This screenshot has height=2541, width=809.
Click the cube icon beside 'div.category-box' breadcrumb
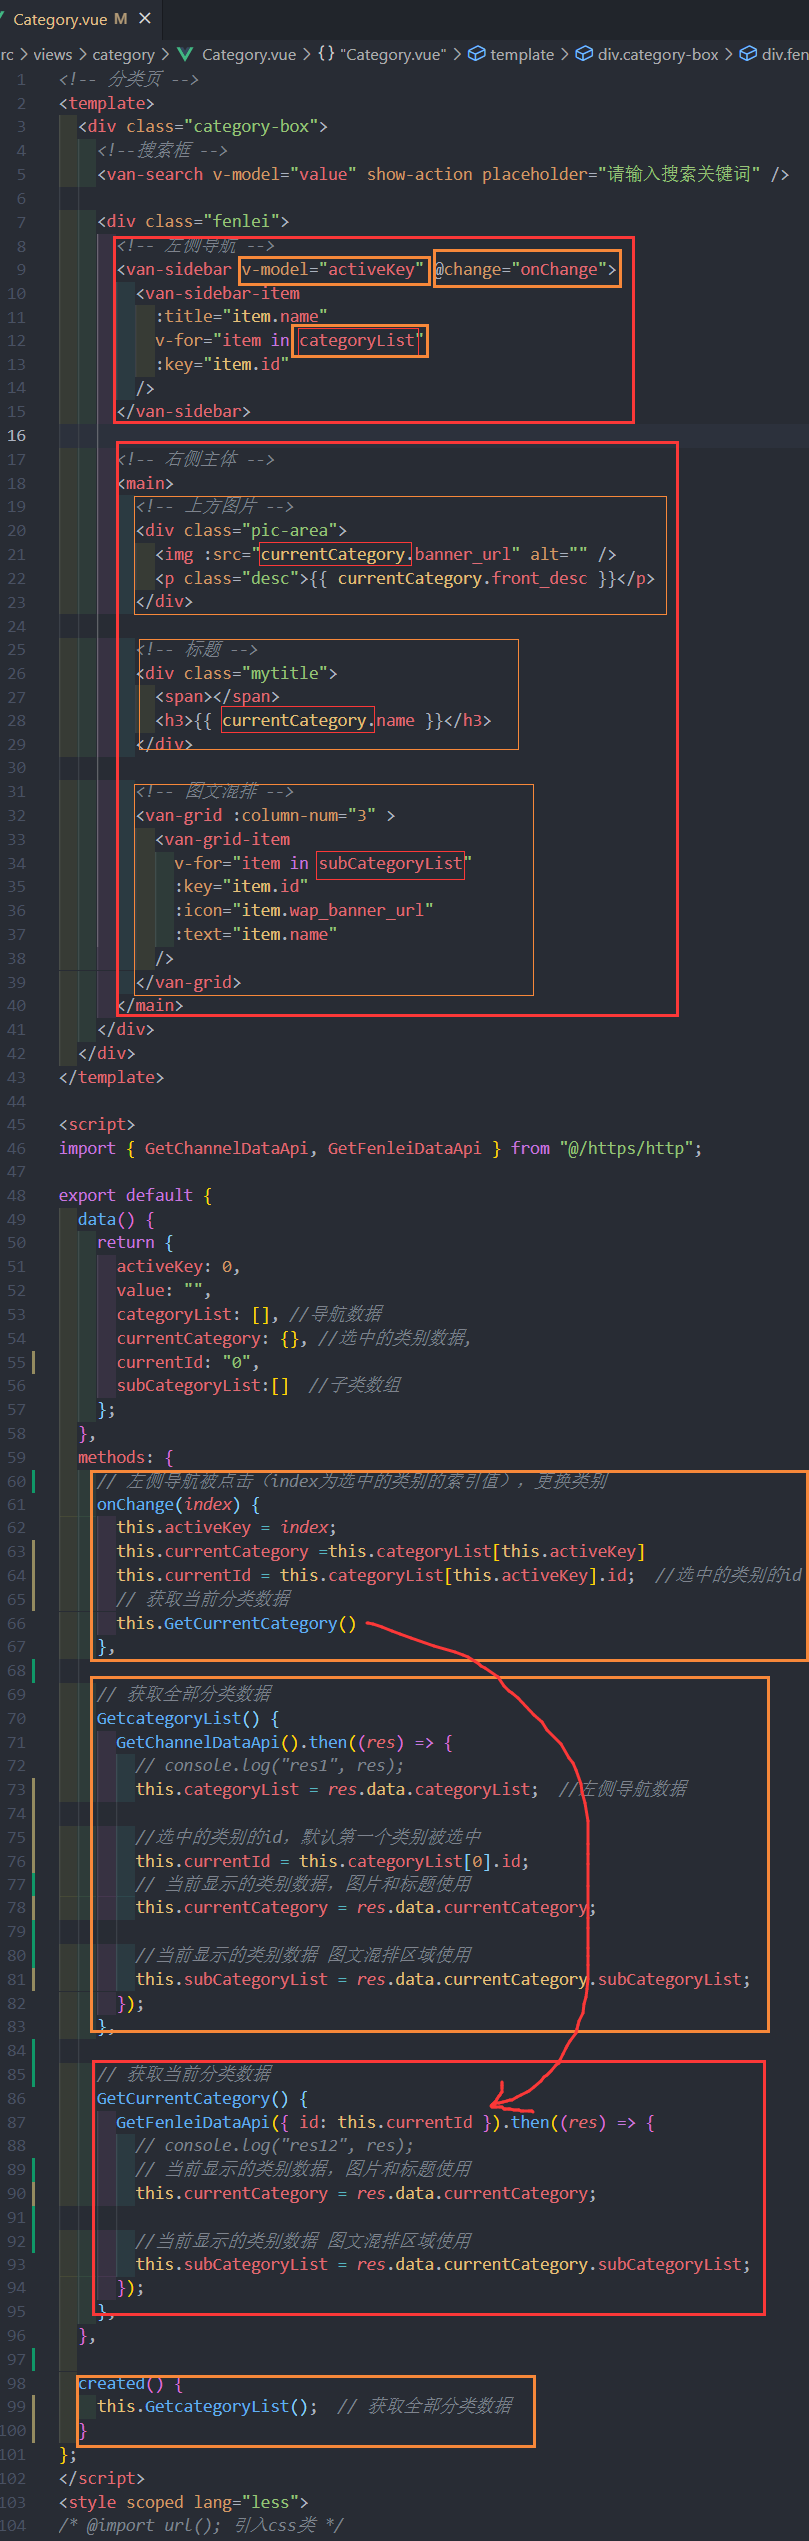coord(584,55)
